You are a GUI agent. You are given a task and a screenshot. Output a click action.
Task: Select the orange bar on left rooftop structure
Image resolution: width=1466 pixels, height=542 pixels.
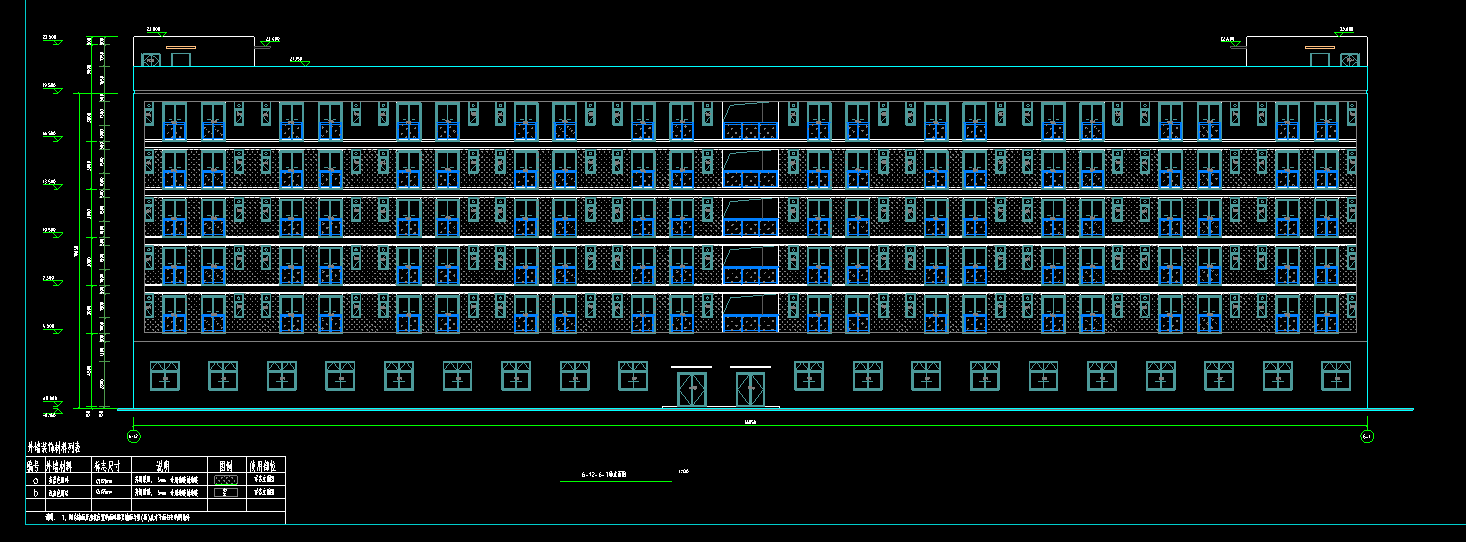tap(181, 47)
